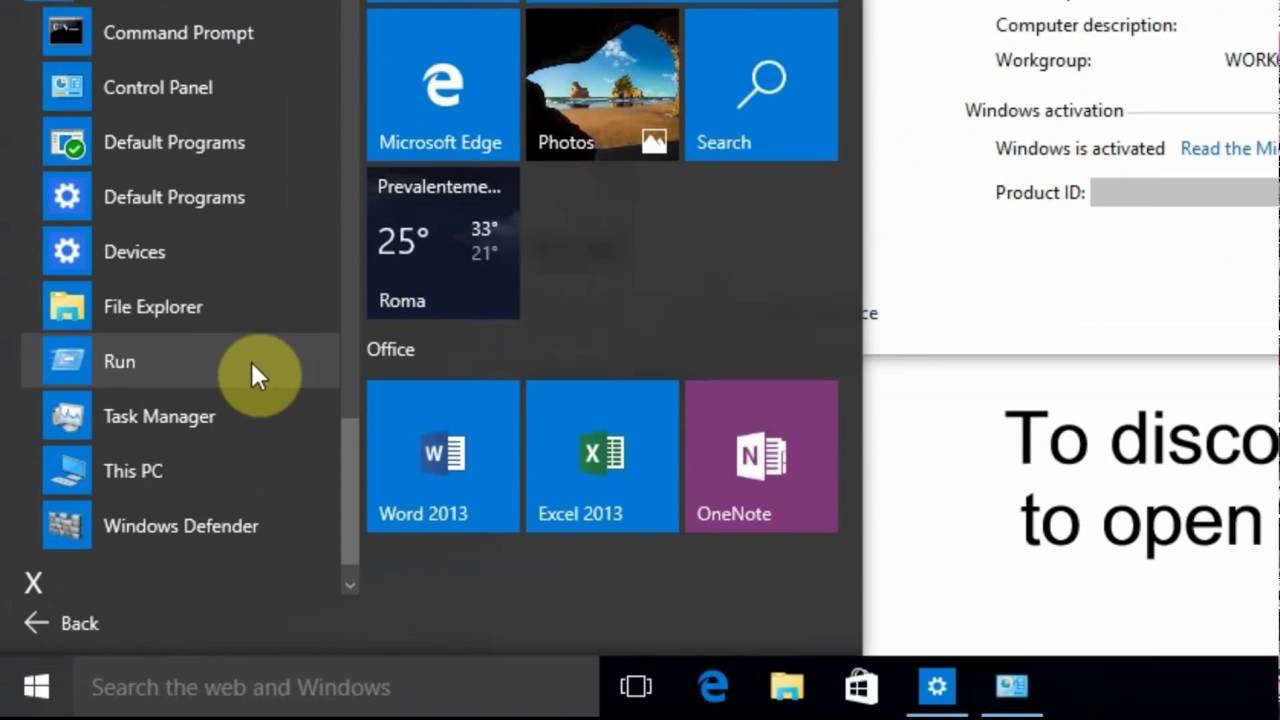The image size is (1280, 720).
Task: Switch to Control Panel window in taskbar
Action: (x=1012, y=687)
